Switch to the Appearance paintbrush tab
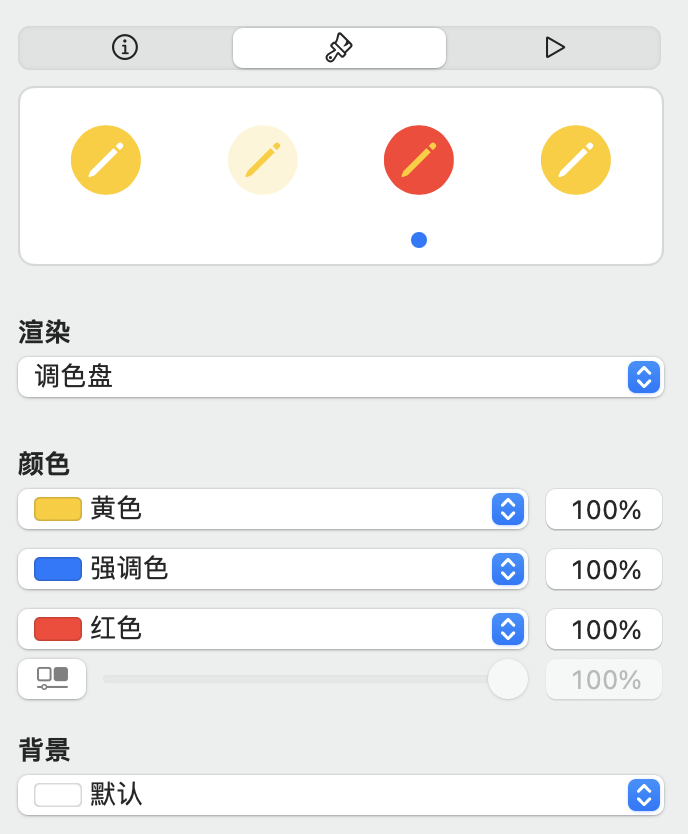688x834 pixels. coord(339,47)
